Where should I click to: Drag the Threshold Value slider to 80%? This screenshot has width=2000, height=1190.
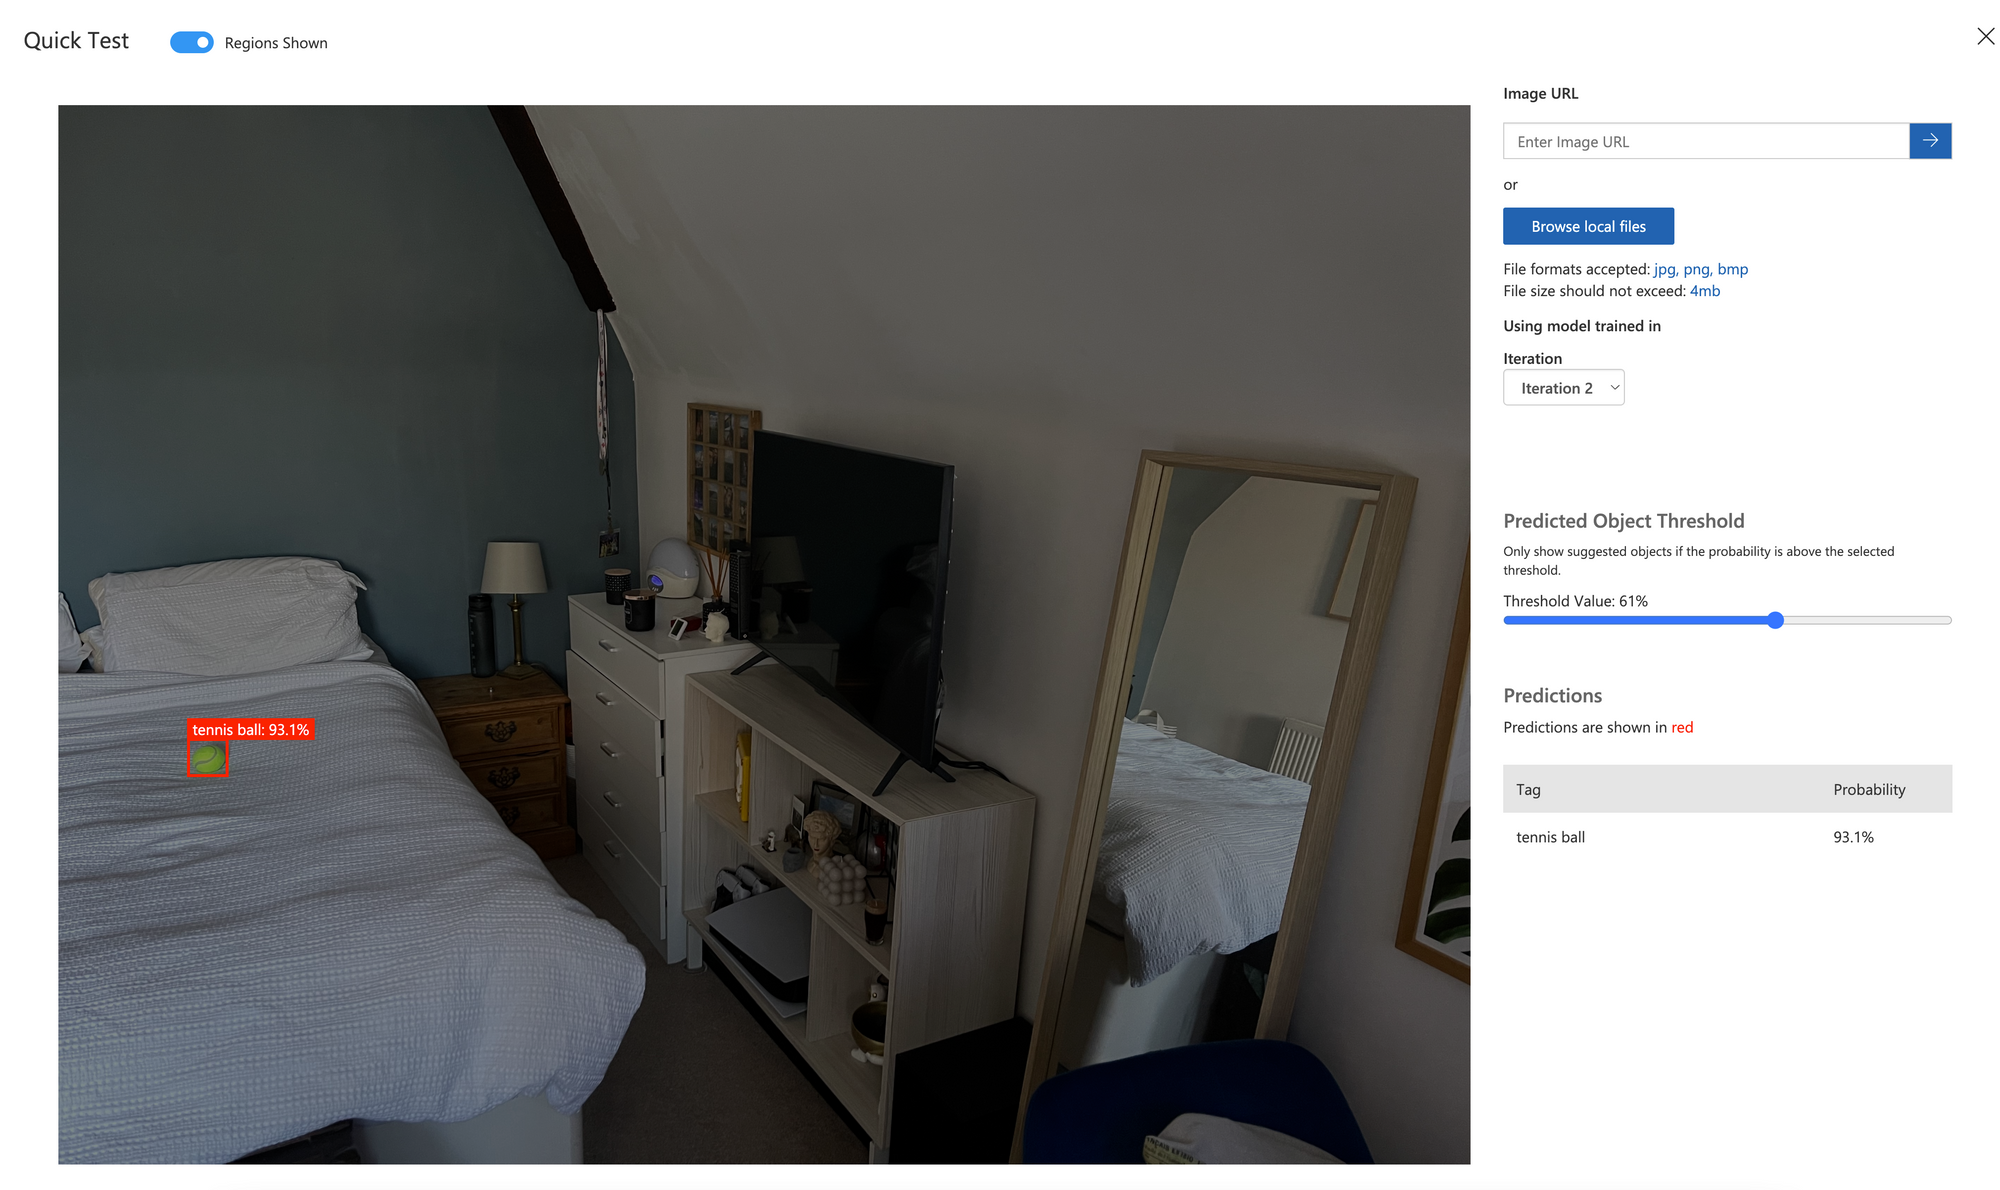pyautogui.click(x=1860, y=619)
